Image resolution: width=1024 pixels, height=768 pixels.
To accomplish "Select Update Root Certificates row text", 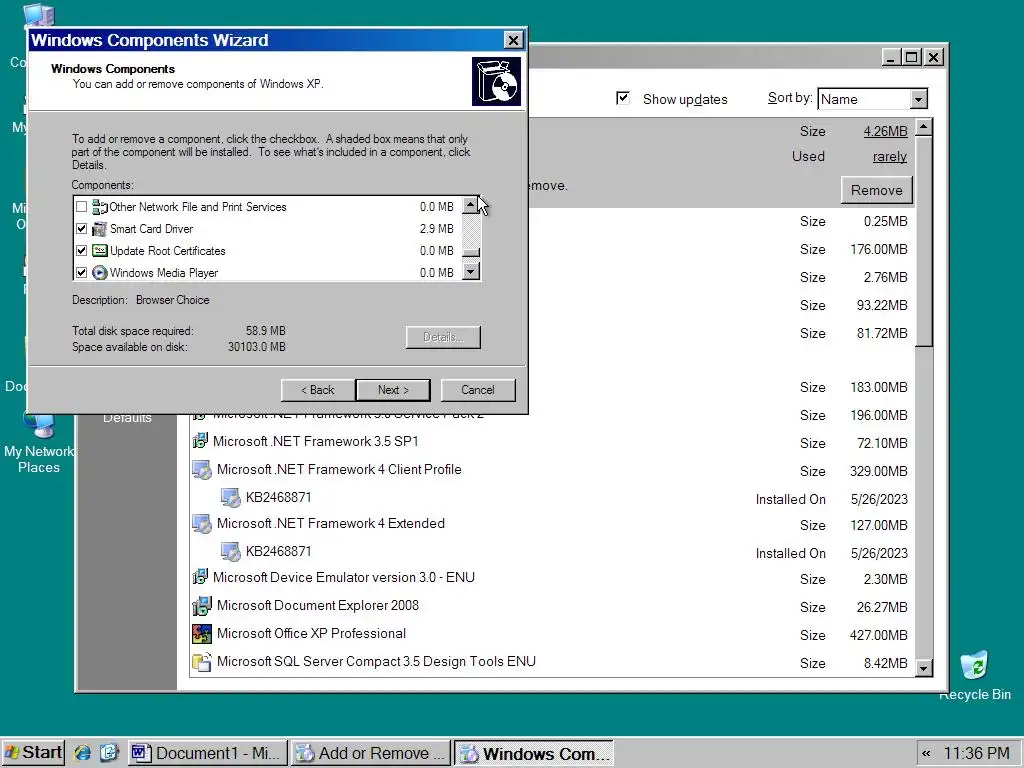I will click(x=168, y=251).
